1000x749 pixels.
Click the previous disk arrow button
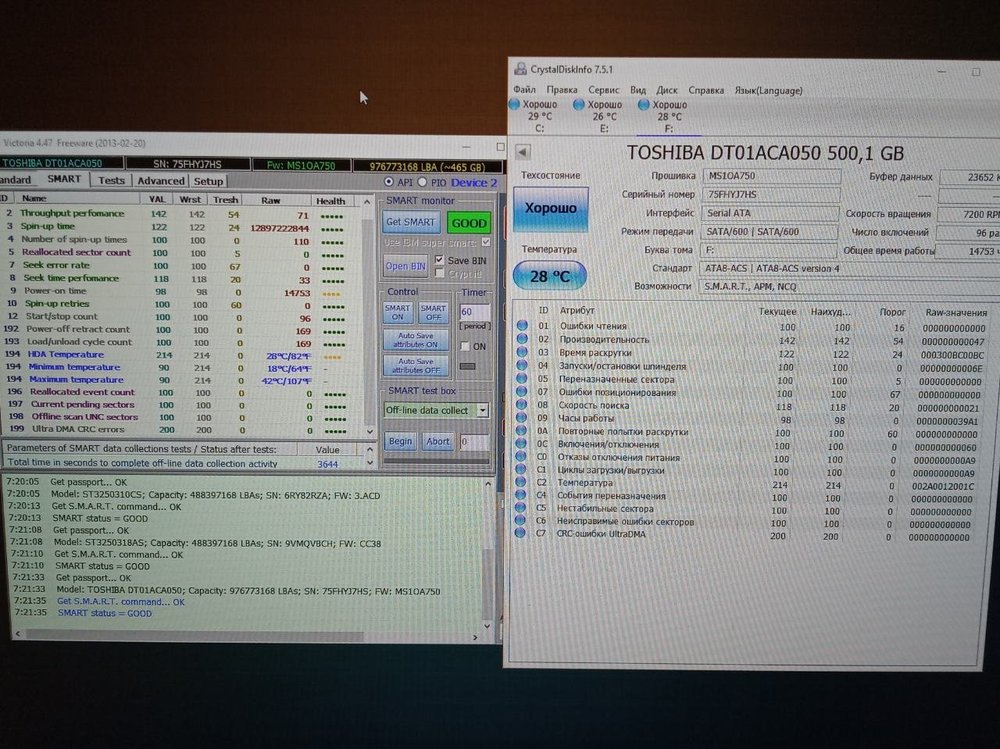pyautogui.click(x=522, y=152)
